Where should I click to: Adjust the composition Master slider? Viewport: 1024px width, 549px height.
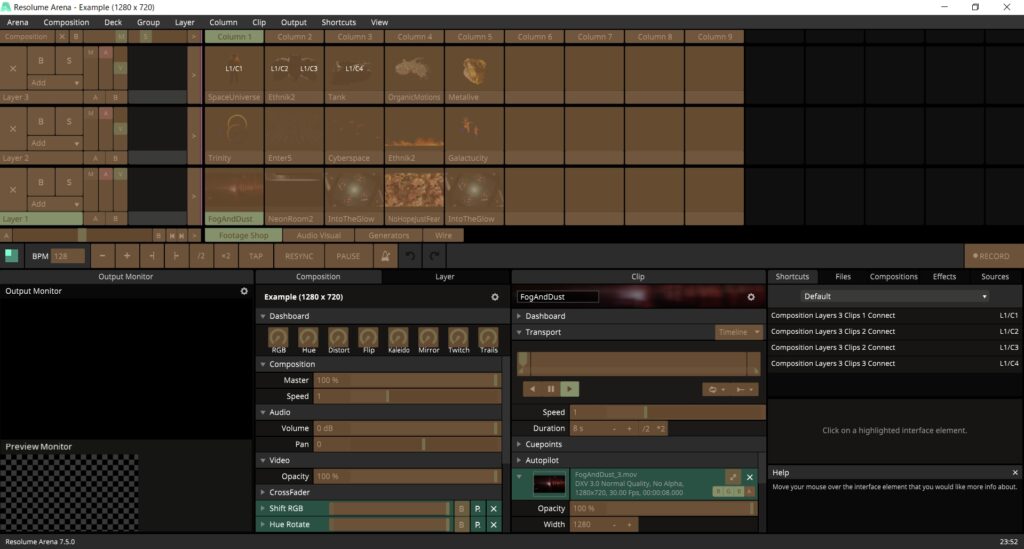click(x=408, y=381)
